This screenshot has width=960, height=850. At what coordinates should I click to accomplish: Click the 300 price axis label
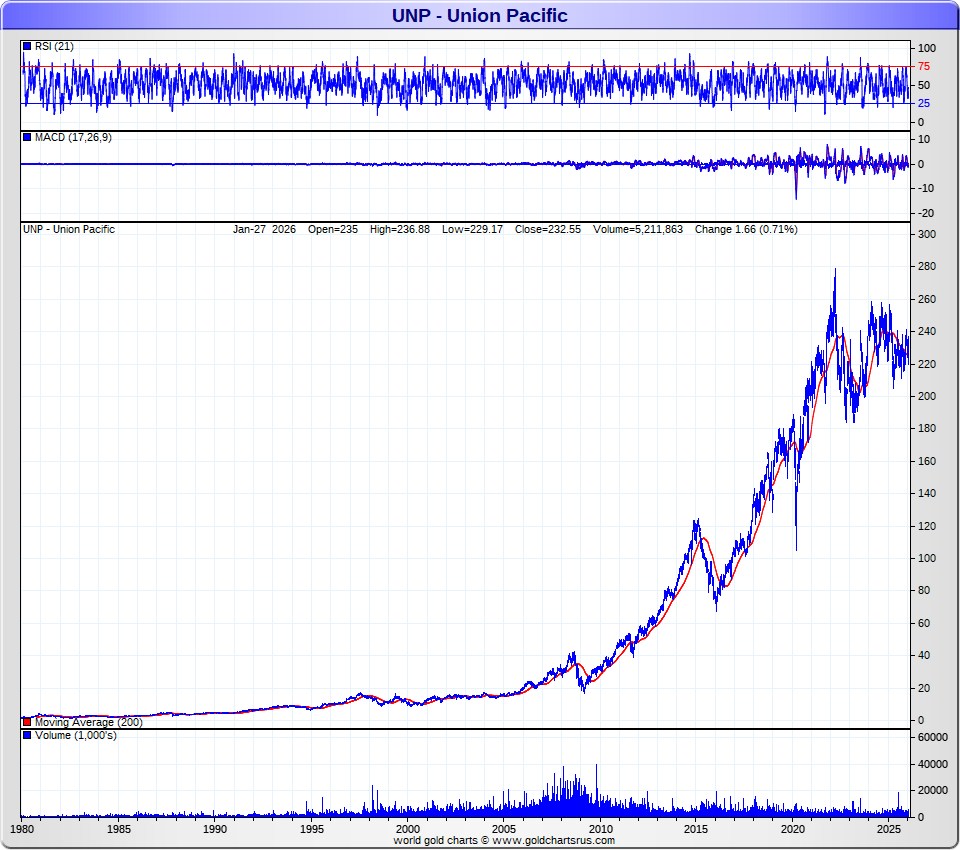pos(927,235)
